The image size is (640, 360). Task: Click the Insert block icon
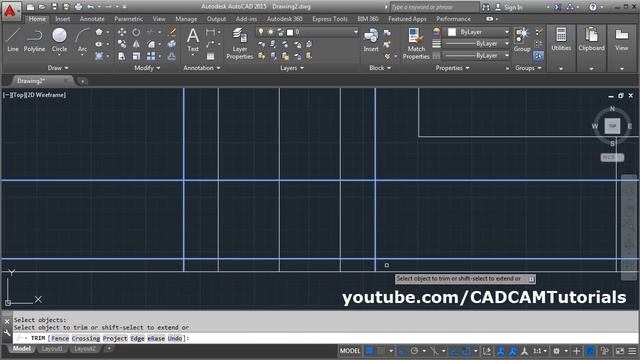(x=371, y=40)
